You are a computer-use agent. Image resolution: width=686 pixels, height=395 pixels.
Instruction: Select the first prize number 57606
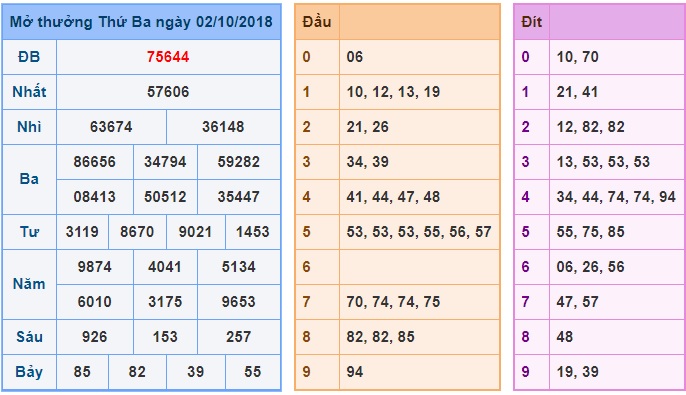[x=168, y=92]
